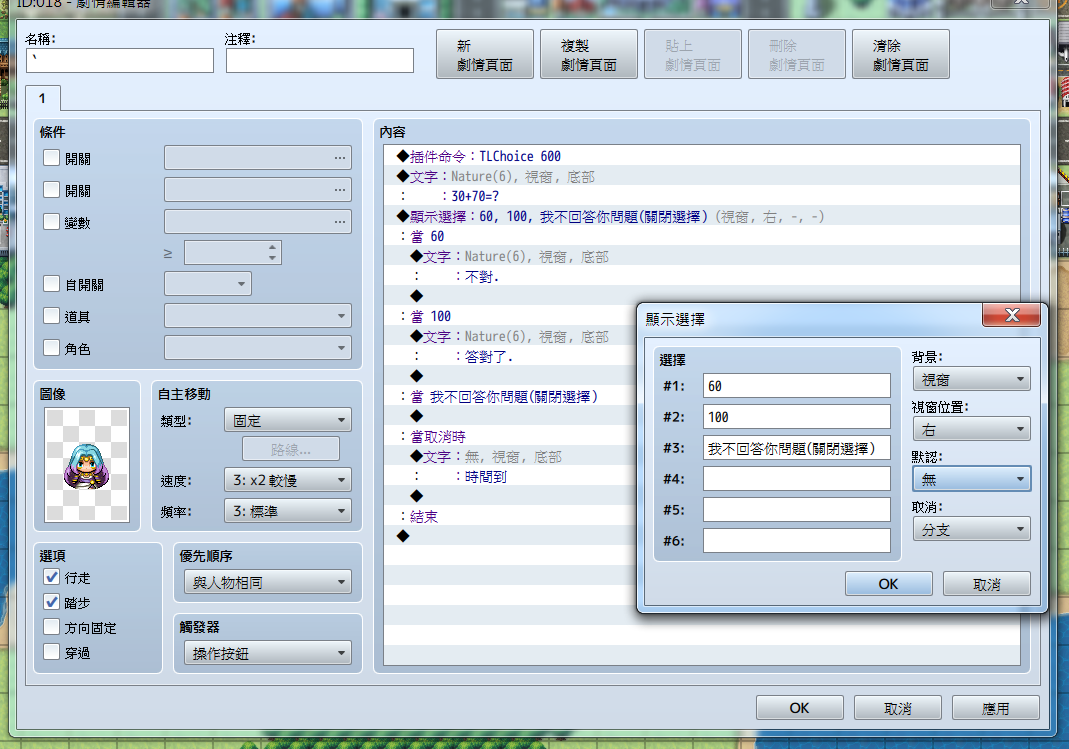Click OK in the event editor window

(800, 708)
